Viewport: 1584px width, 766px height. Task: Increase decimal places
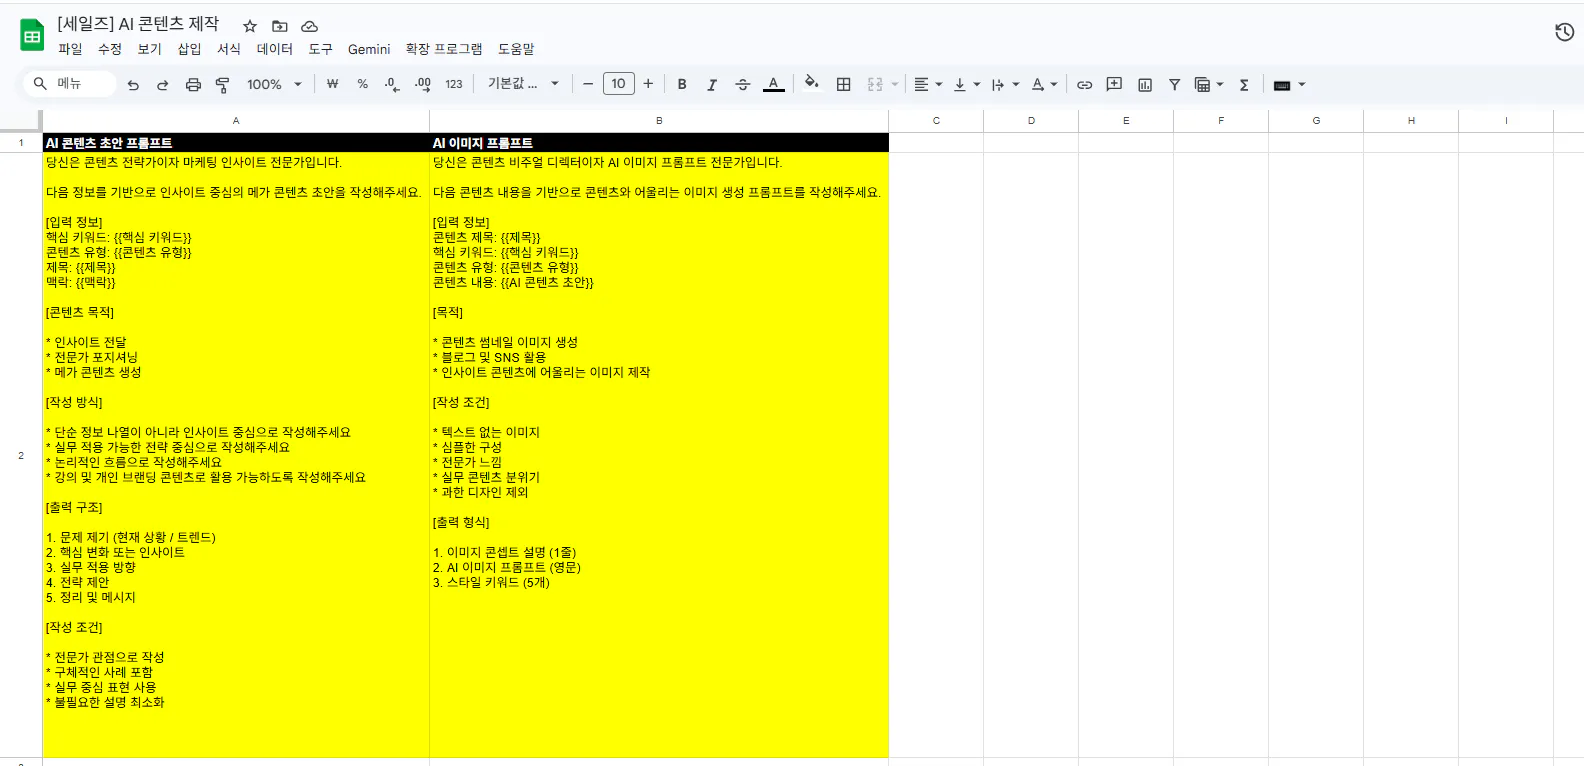tap(423, 84)
